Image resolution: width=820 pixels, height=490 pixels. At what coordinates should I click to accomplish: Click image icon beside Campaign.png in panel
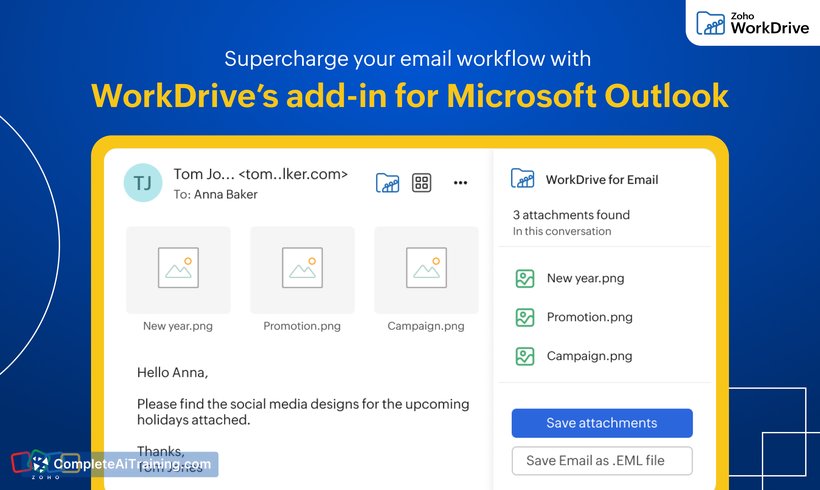[525, 356]
